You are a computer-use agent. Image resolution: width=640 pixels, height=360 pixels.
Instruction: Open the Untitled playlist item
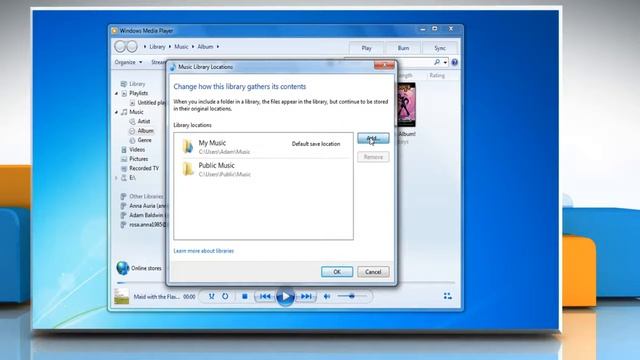point(151,103)
